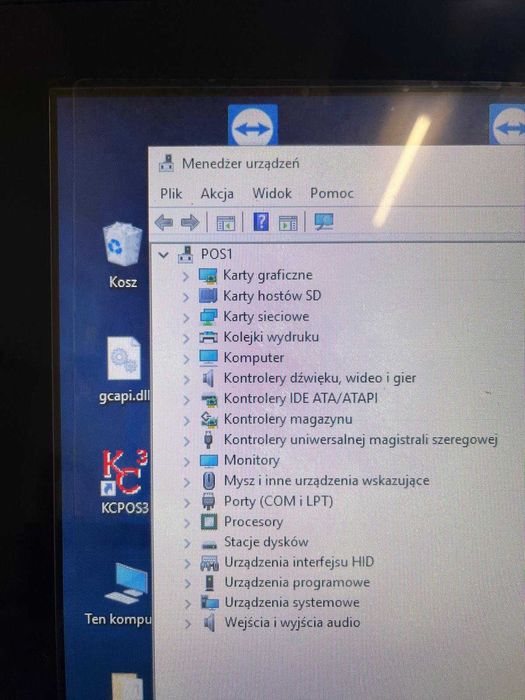Click the Kolejki wydruku printer icon

tap(208, 338)
